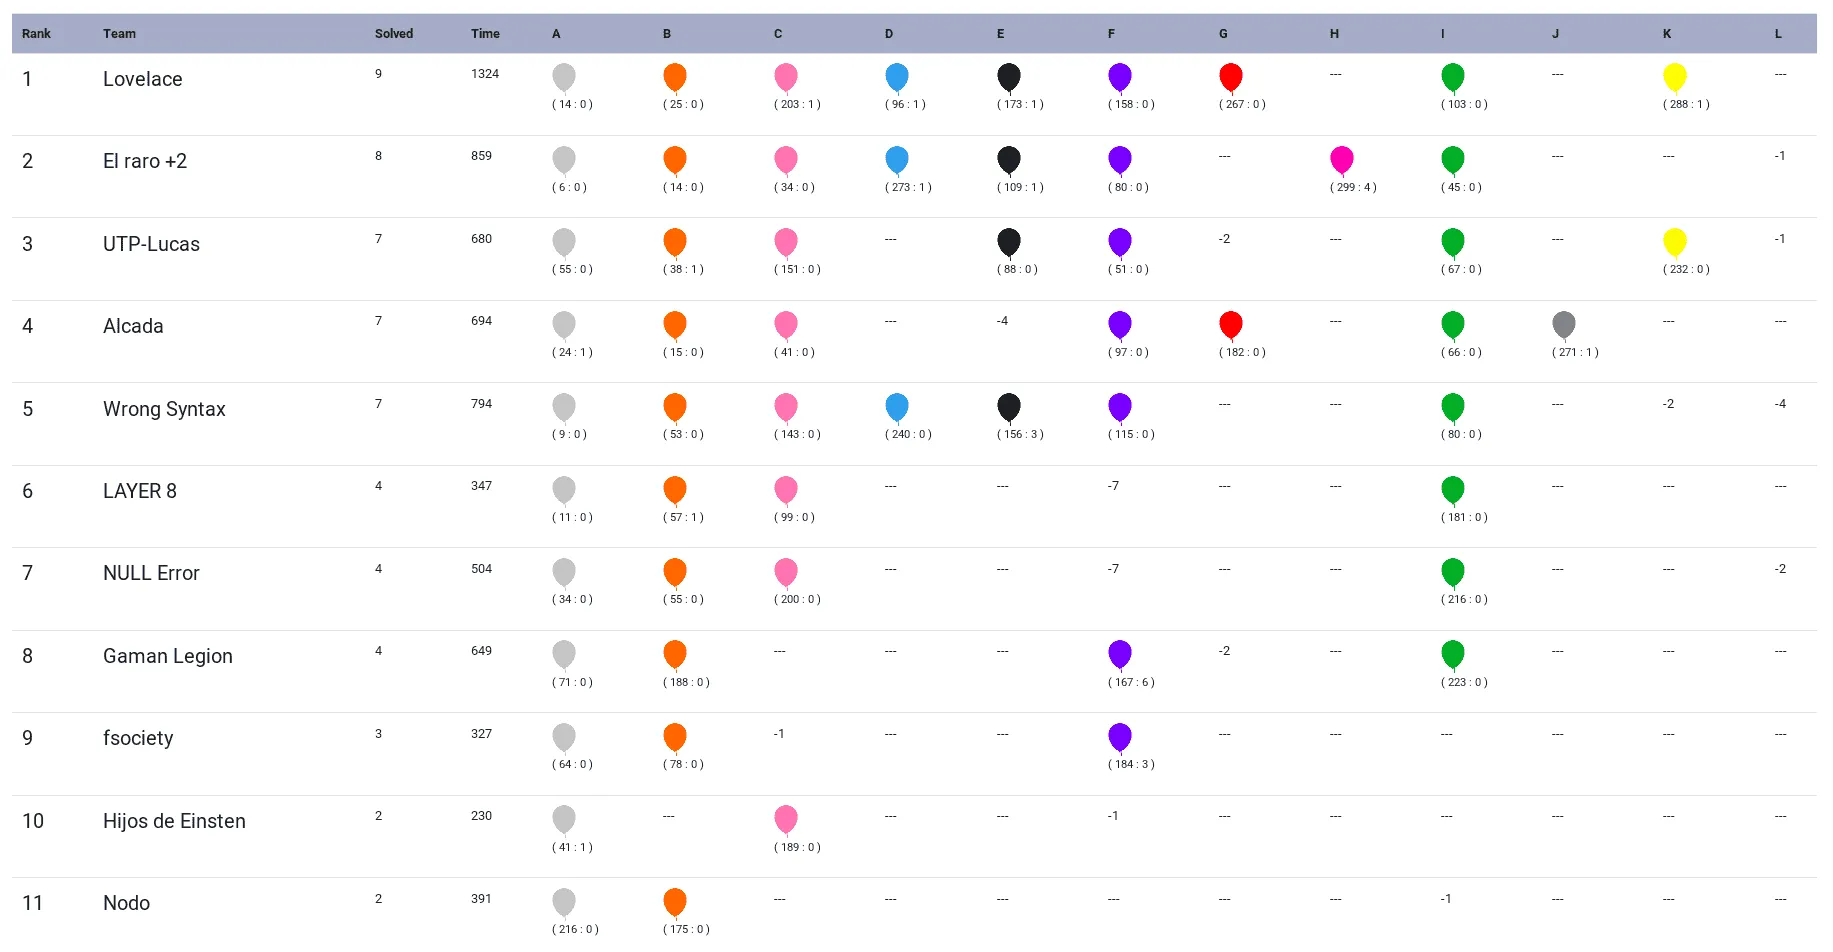Open the Lovelace team name
This screenshot has width=1833, height=952.
(142, 79)
